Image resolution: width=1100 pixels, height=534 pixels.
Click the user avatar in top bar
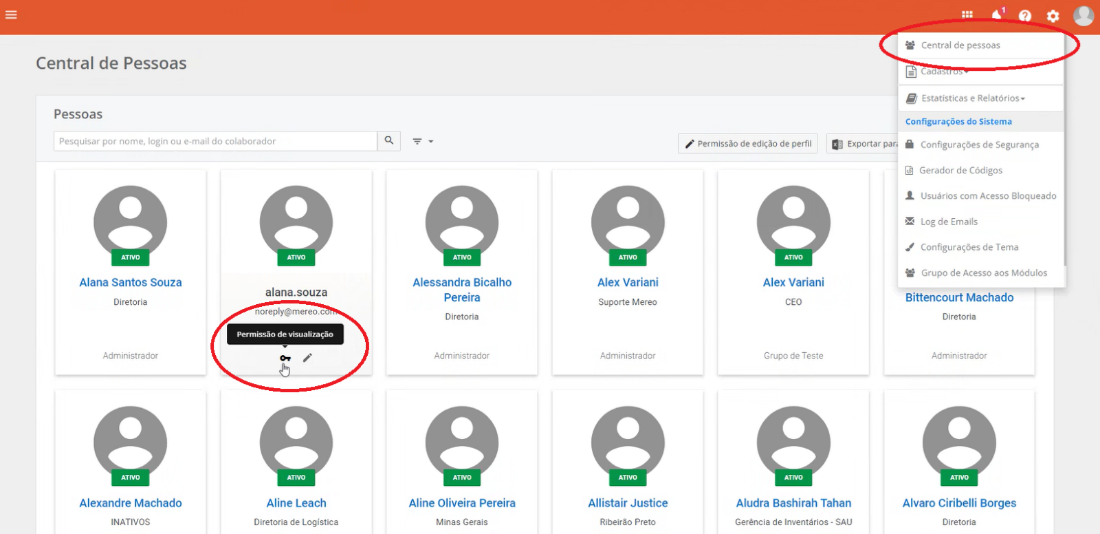tap(1083, 16)
